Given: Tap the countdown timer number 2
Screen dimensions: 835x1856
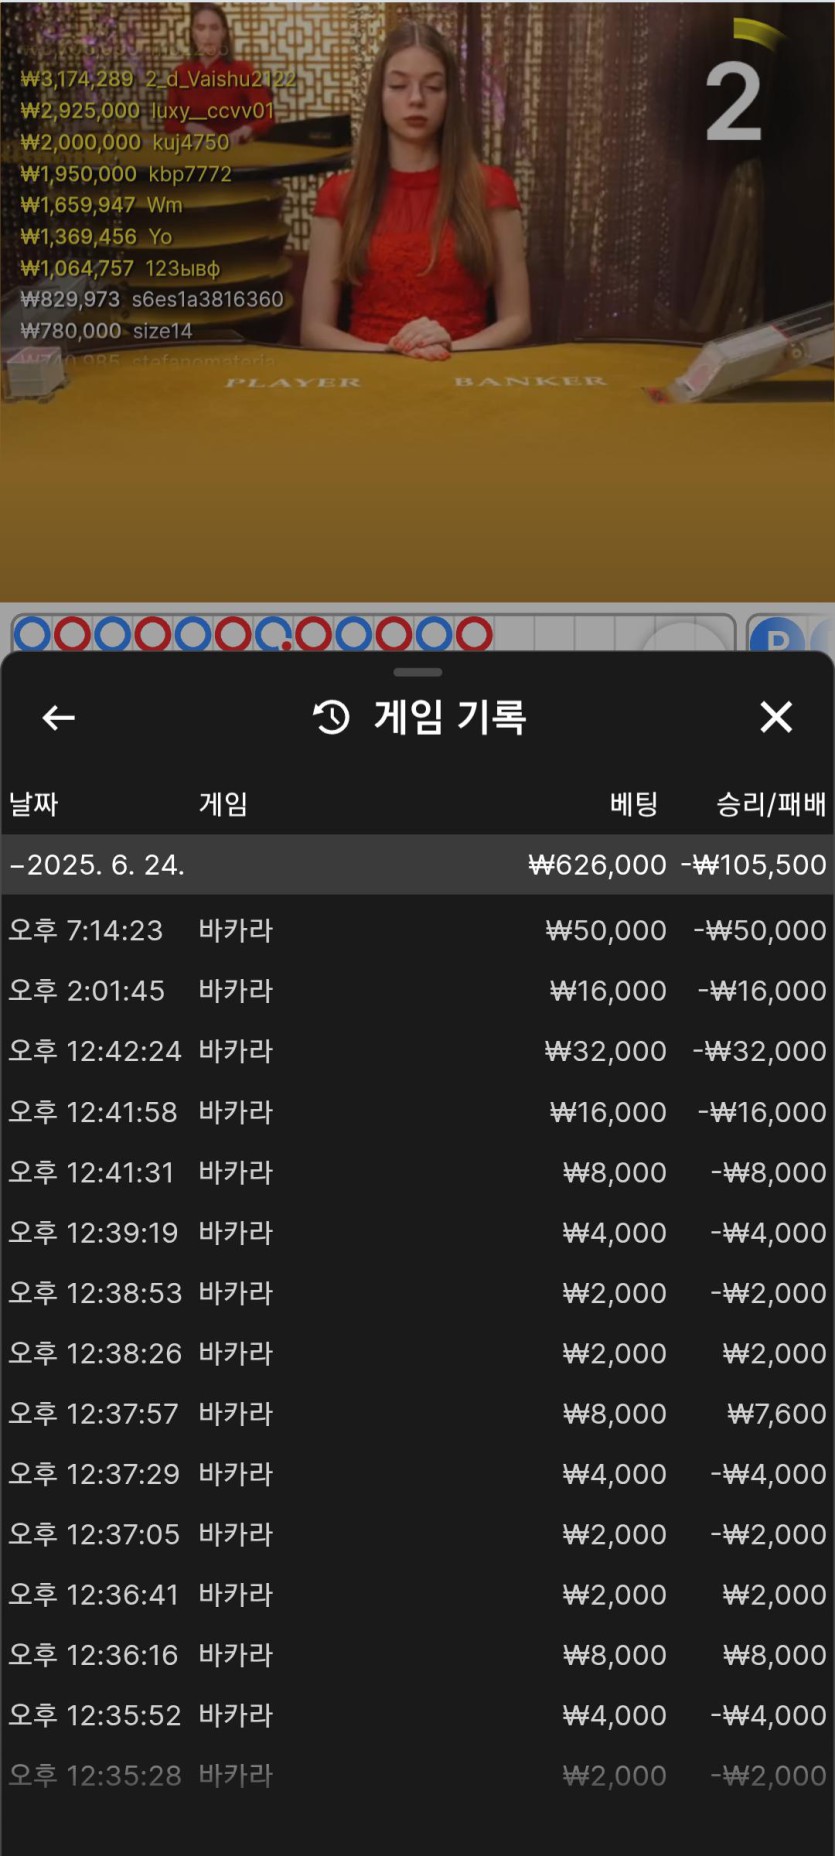Looking at the screenshot, I should [733, 101].
